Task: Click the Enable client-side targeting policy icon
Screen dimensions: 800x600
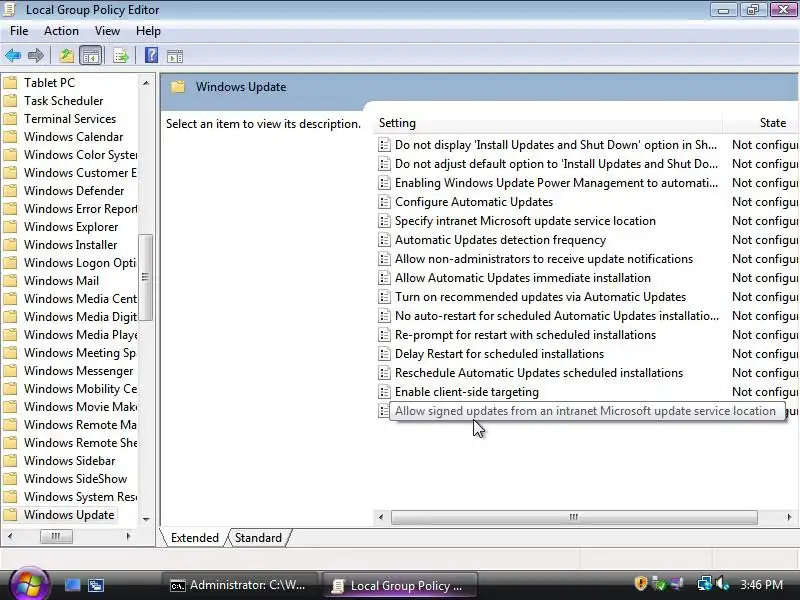Action: [x=384, y=392]
